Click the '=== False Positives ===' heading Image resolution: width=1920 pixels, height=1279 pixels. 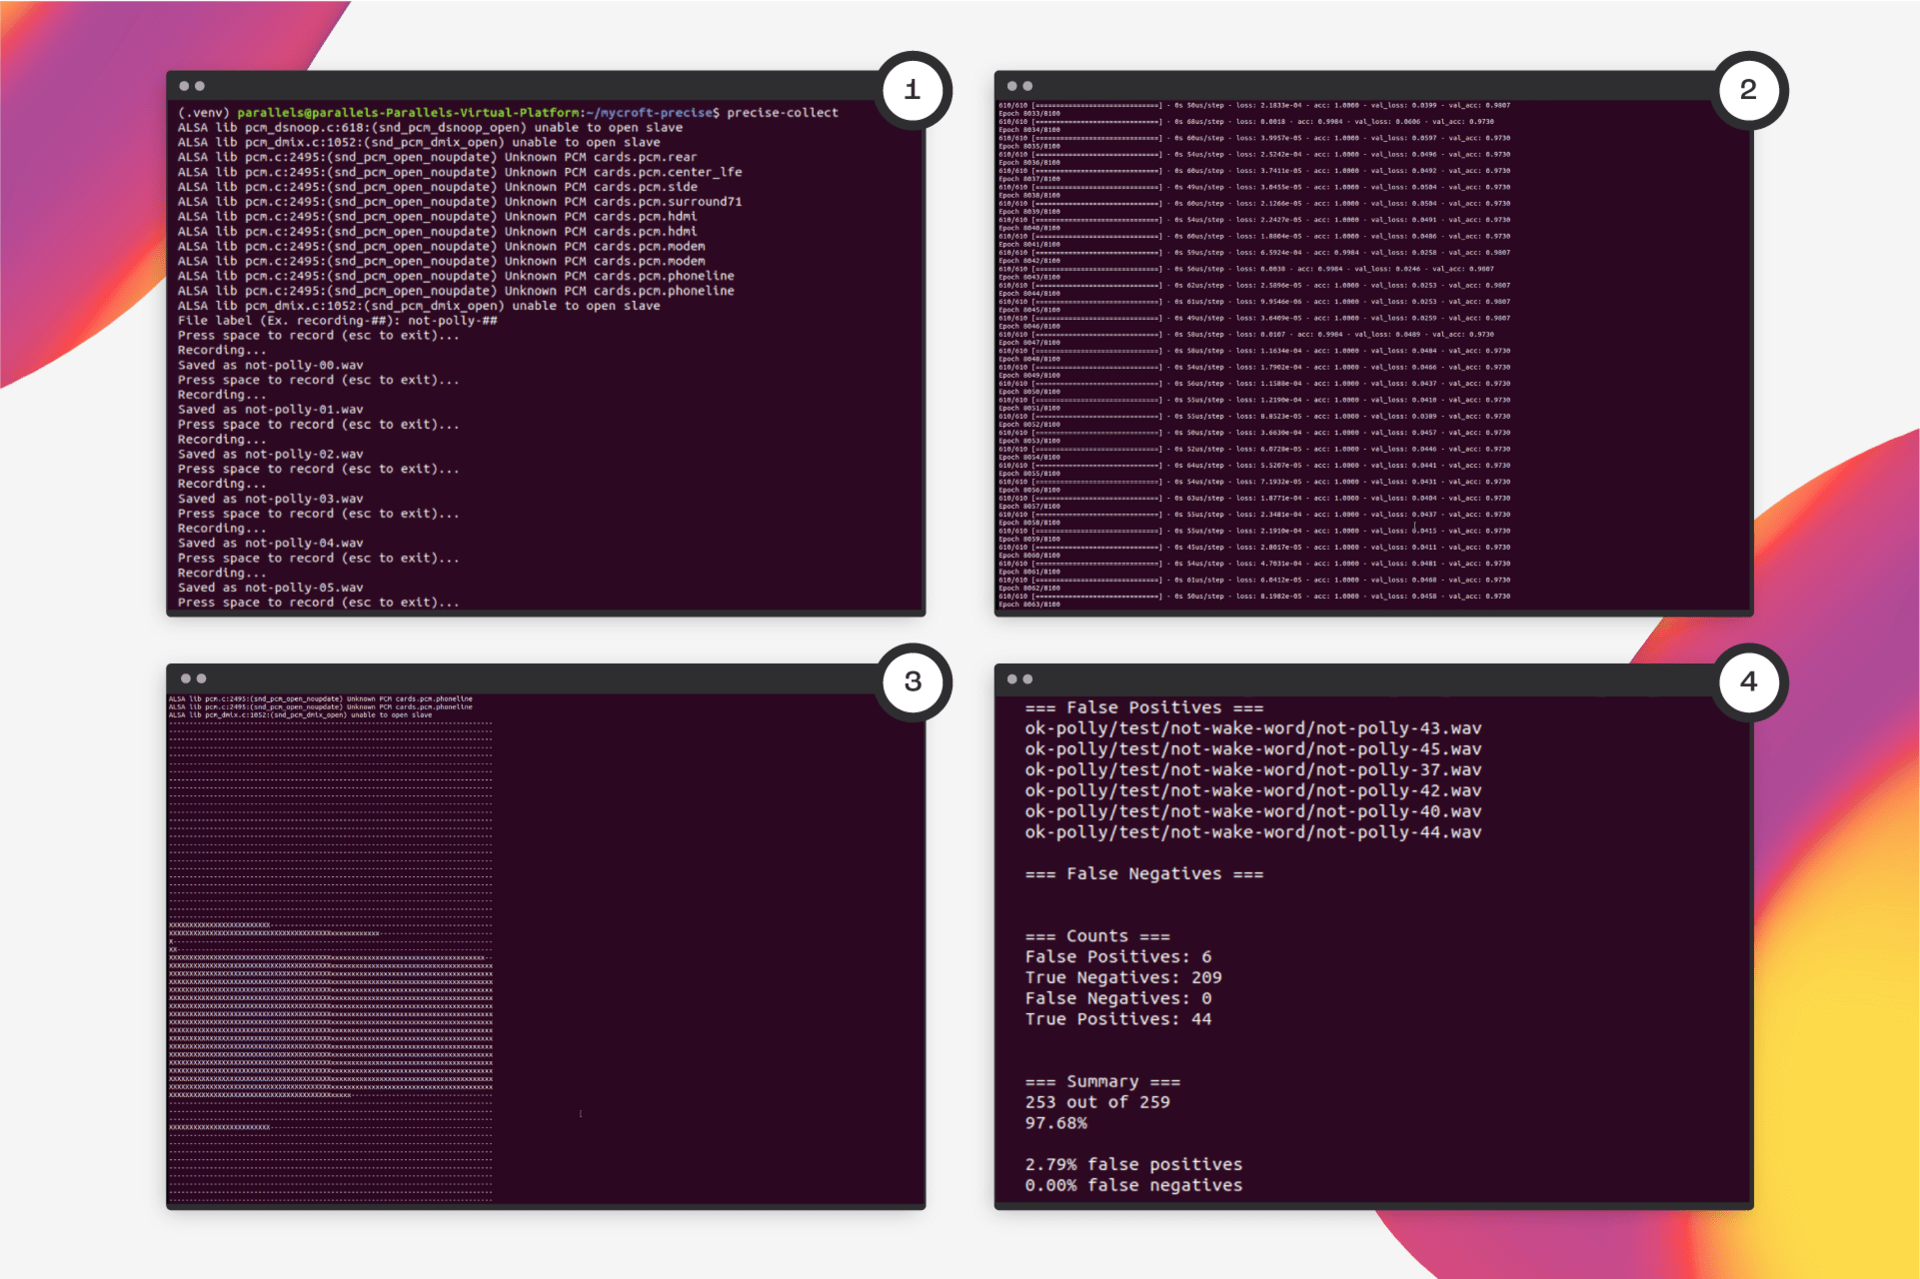tap(1144, 708)
